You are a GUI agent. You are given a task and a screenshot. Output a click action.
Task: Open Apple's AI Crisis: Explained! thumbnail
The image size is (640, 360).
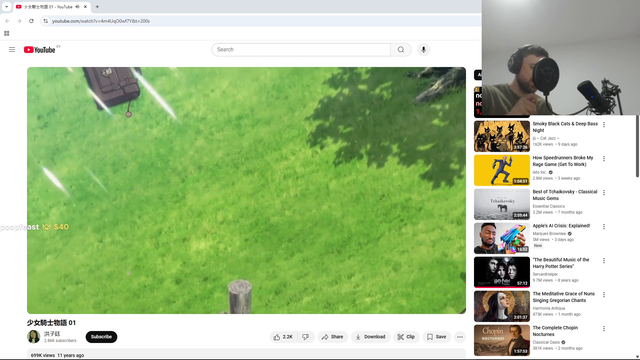(502, 238)
